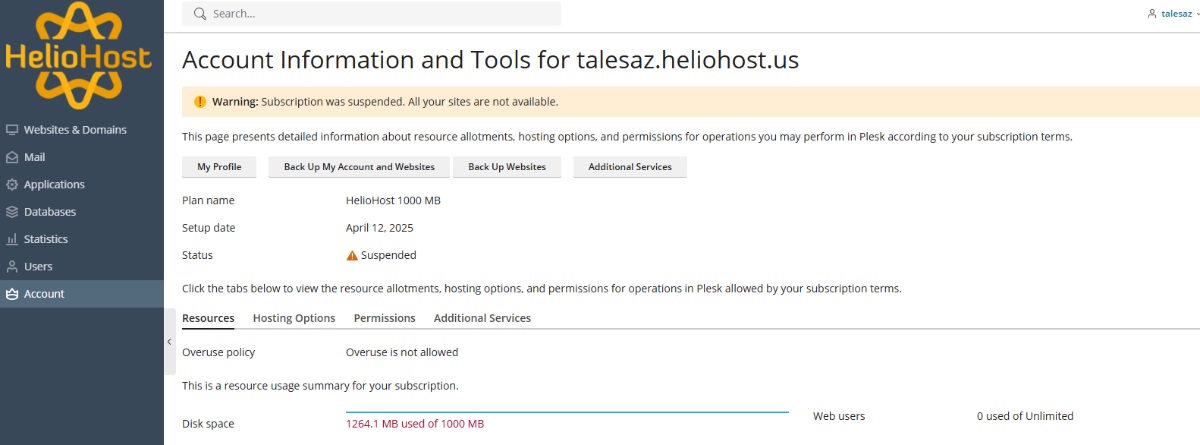Click the My Profile button

(x=219, y=167)
